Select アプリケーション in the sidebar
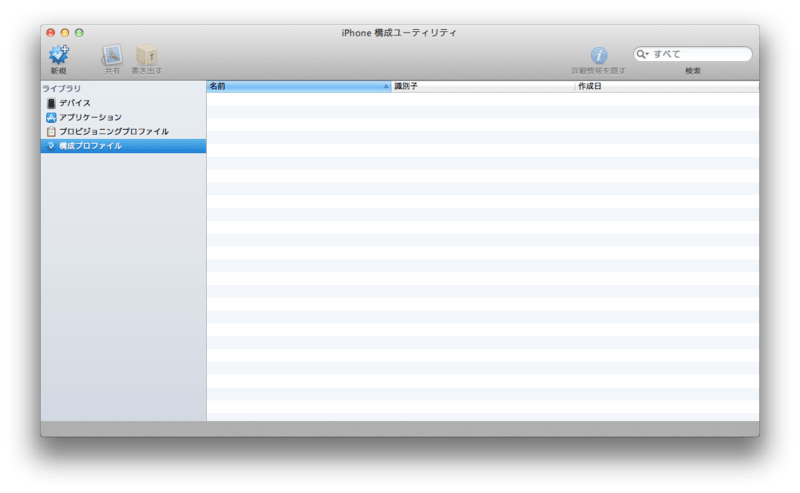The image size is (800, 493). [x=89, y=117]
